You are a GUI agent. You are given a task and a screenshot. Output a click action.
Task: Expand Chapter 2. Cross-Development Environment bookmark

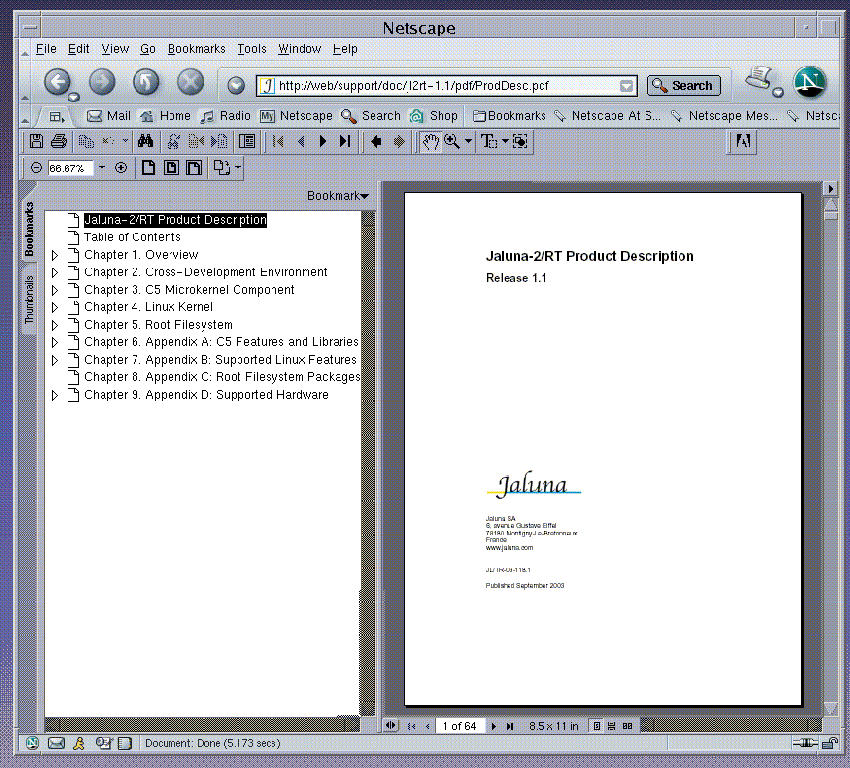pos(54,272)
